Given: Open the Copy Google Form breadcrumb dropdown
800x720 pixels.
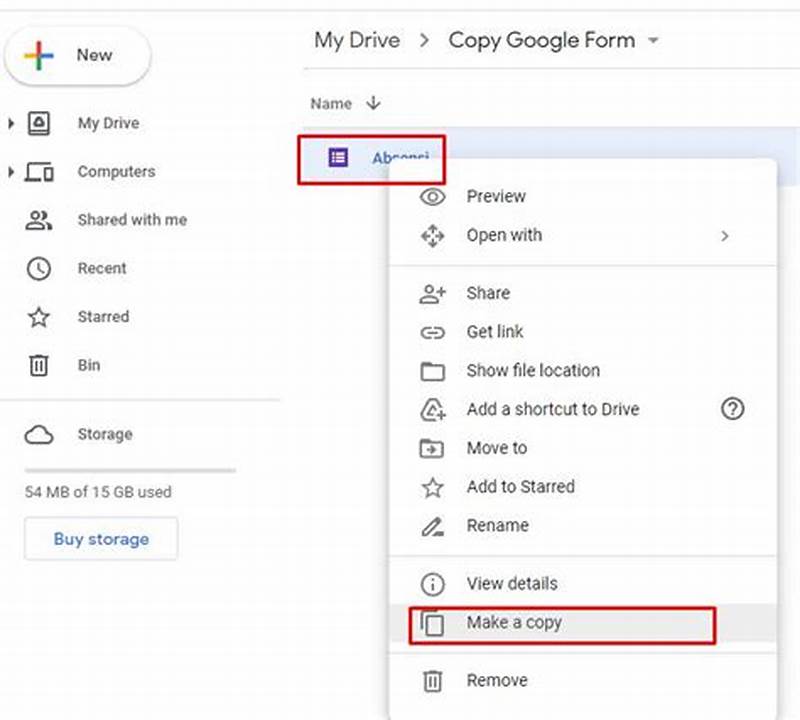Looking at the screenshot, I should 654,40.
